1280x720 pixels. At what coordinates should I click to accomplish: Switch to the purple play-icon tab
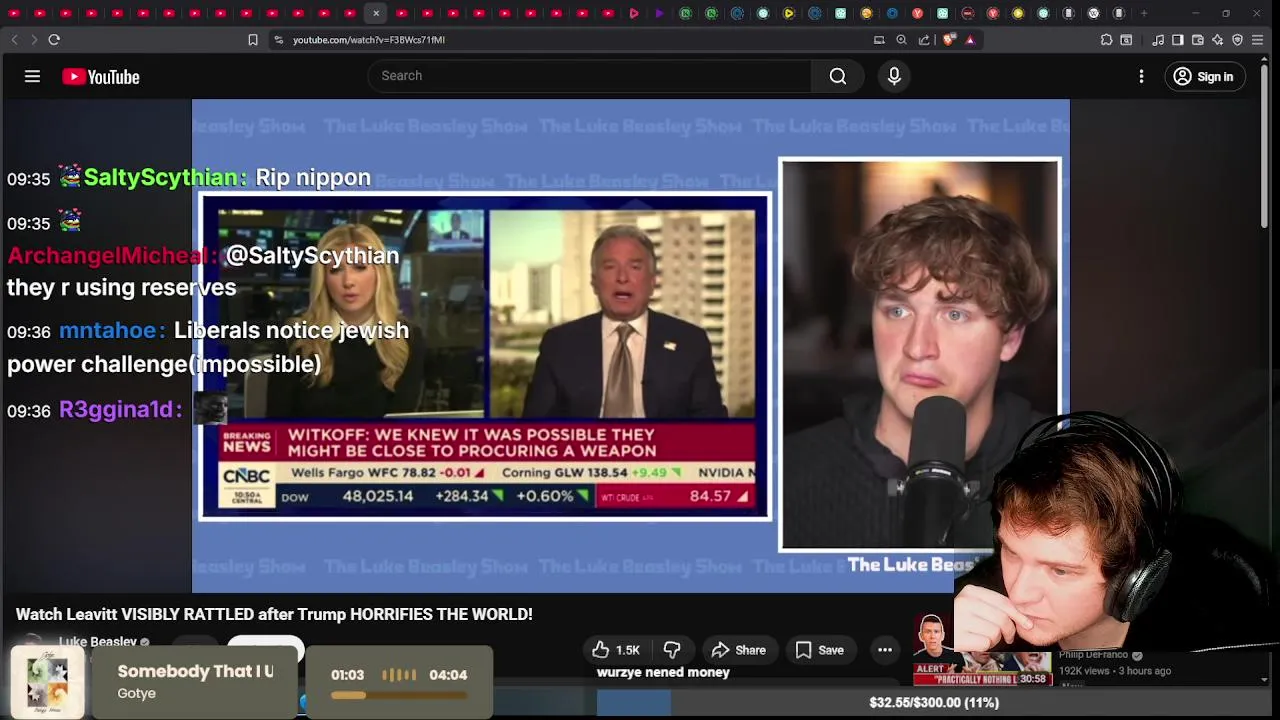coord(659,13)
